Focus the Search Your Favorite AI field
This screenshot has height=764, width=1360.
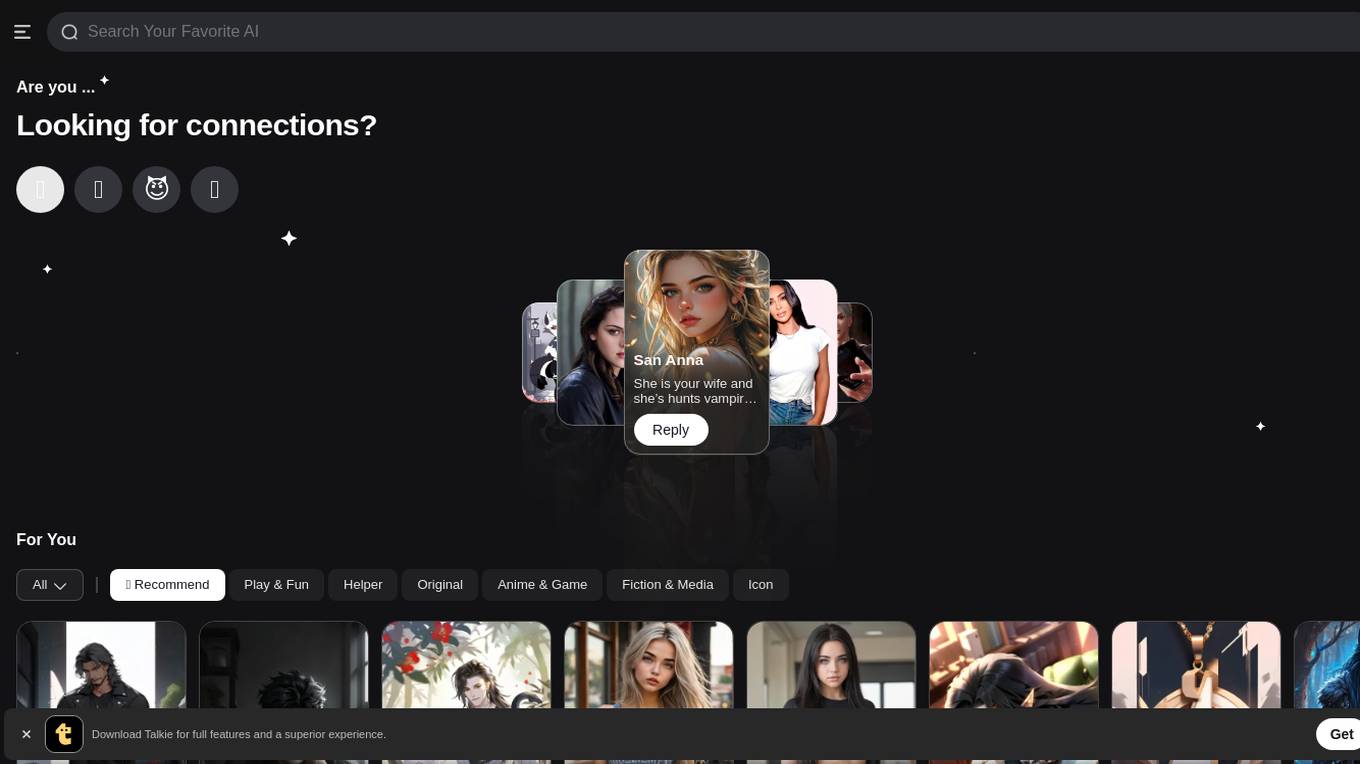[x=703, y=32]
